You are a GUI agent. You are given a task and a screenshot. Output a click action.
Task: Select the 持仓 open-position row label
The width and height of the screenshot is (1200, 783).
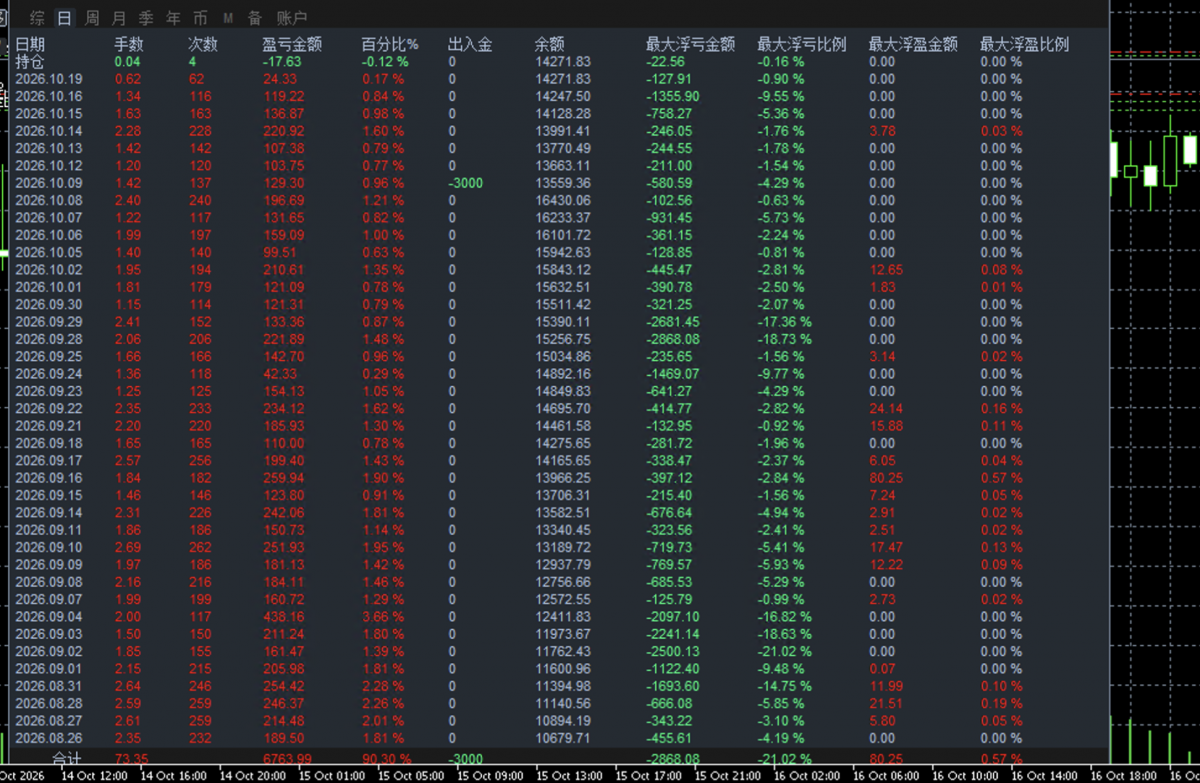tap(30, 61)
